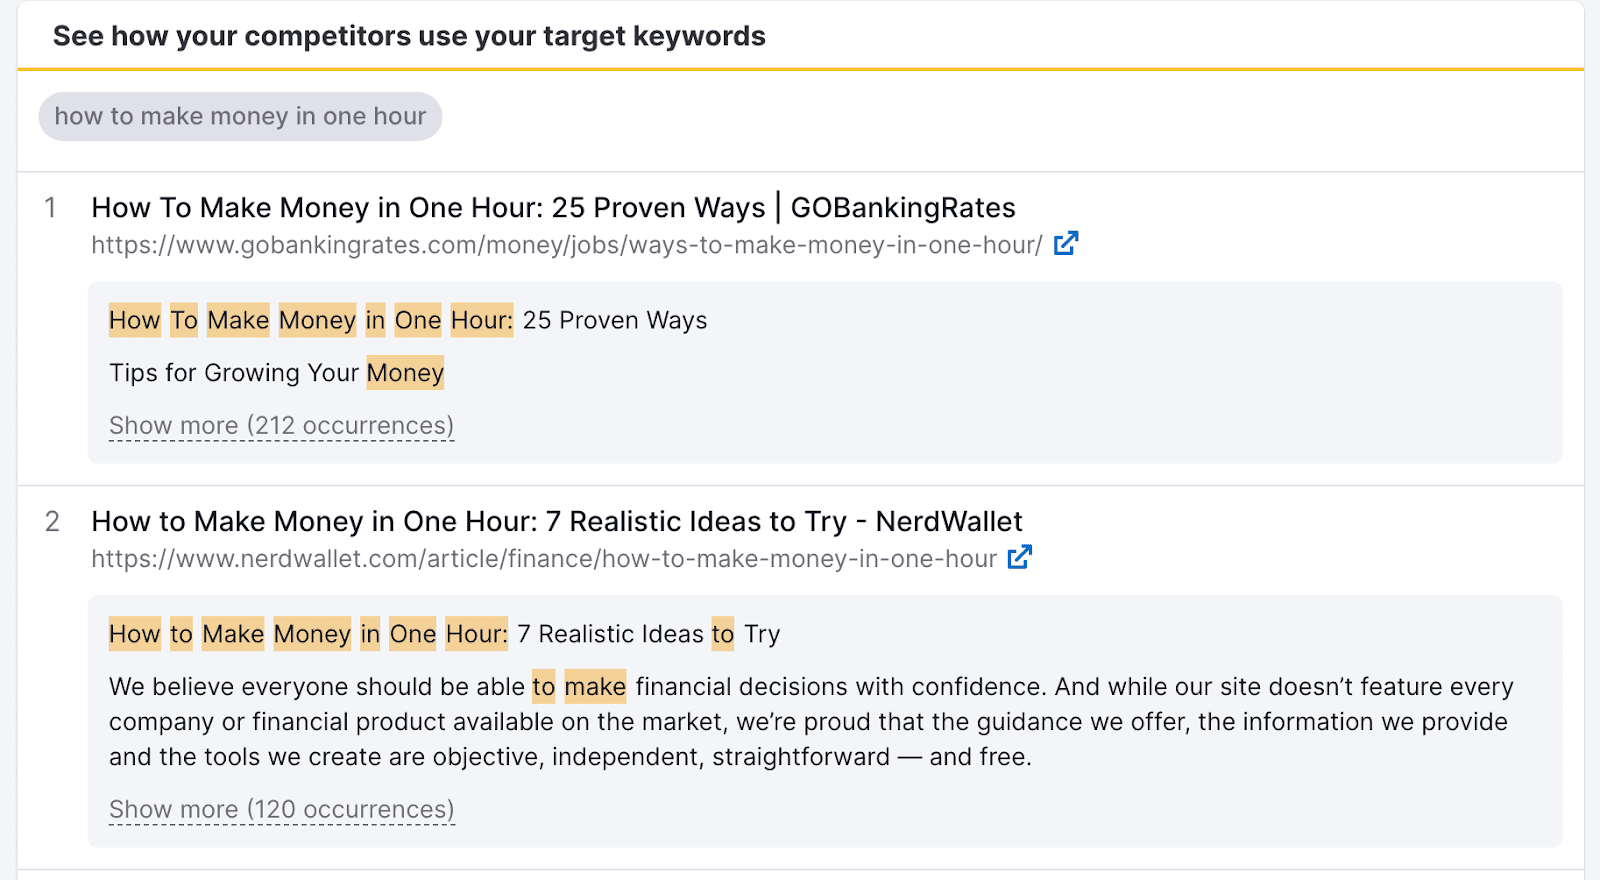The image size is (1600, 880).
Task: Click the yellow underline bar below the heading
Action: coord(800,68)
